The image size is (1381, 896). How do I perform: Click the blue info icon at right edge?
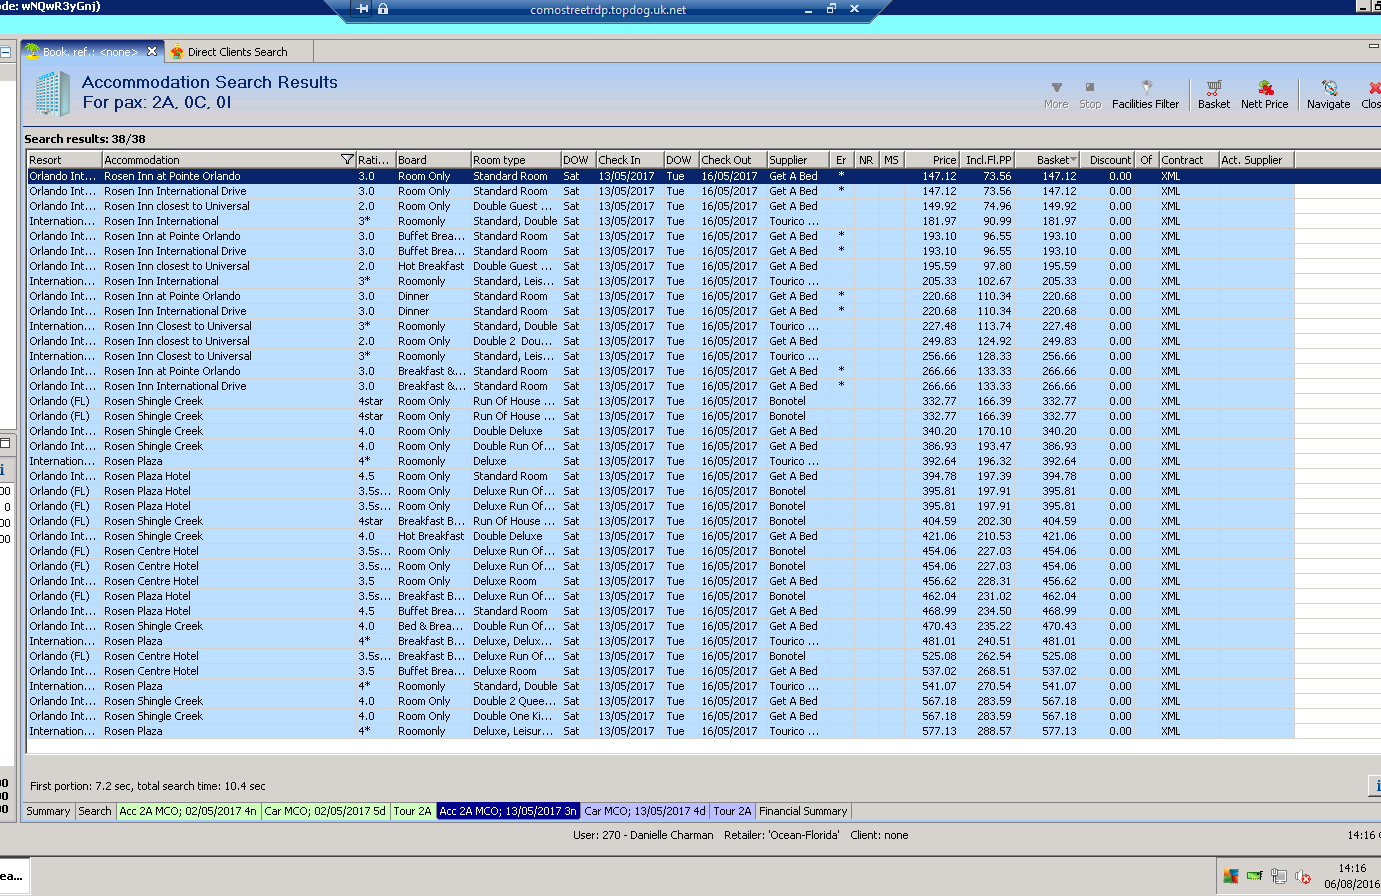tap(1375, 785)
